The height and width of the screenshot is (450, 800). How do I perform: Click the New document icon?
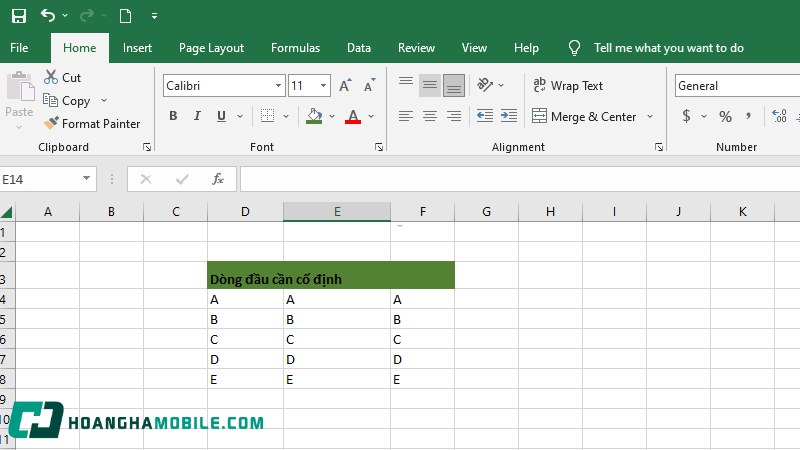[125, 16]
